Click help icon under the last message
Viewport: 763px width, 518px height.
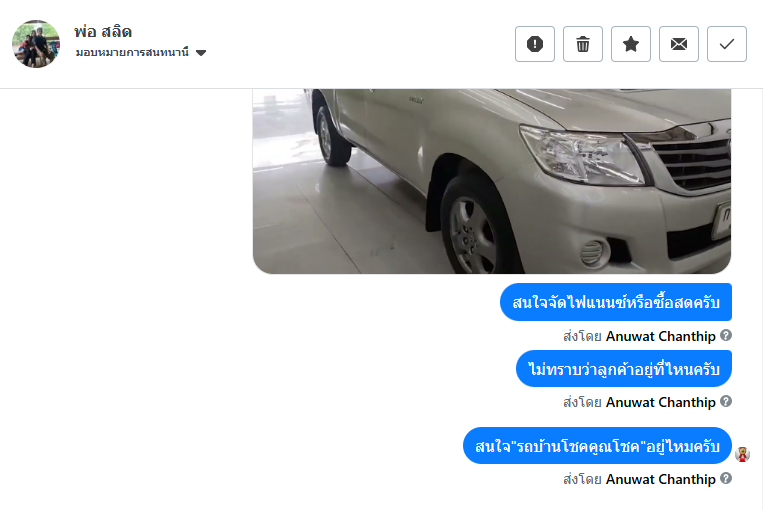tap(726, 478)
